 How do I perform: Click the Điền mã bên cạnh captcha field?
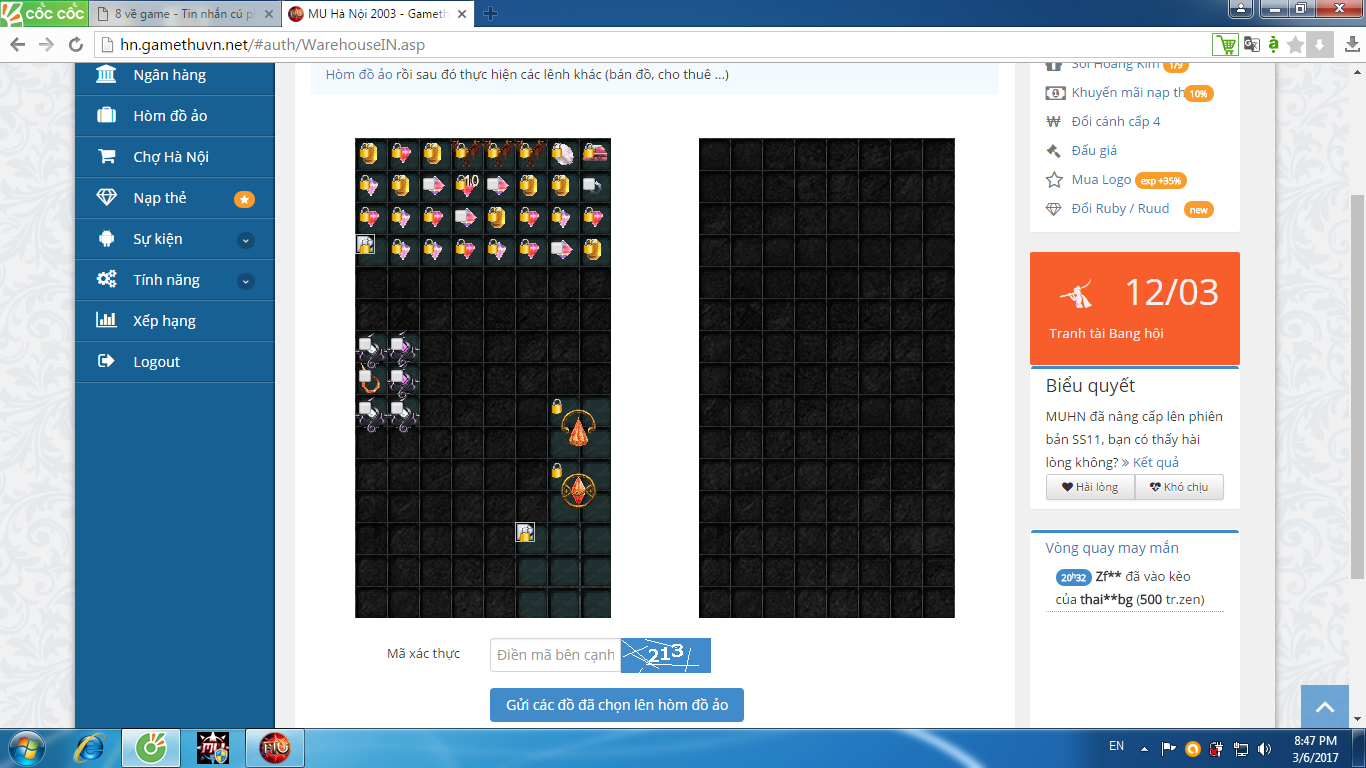[x=555, y=655]
